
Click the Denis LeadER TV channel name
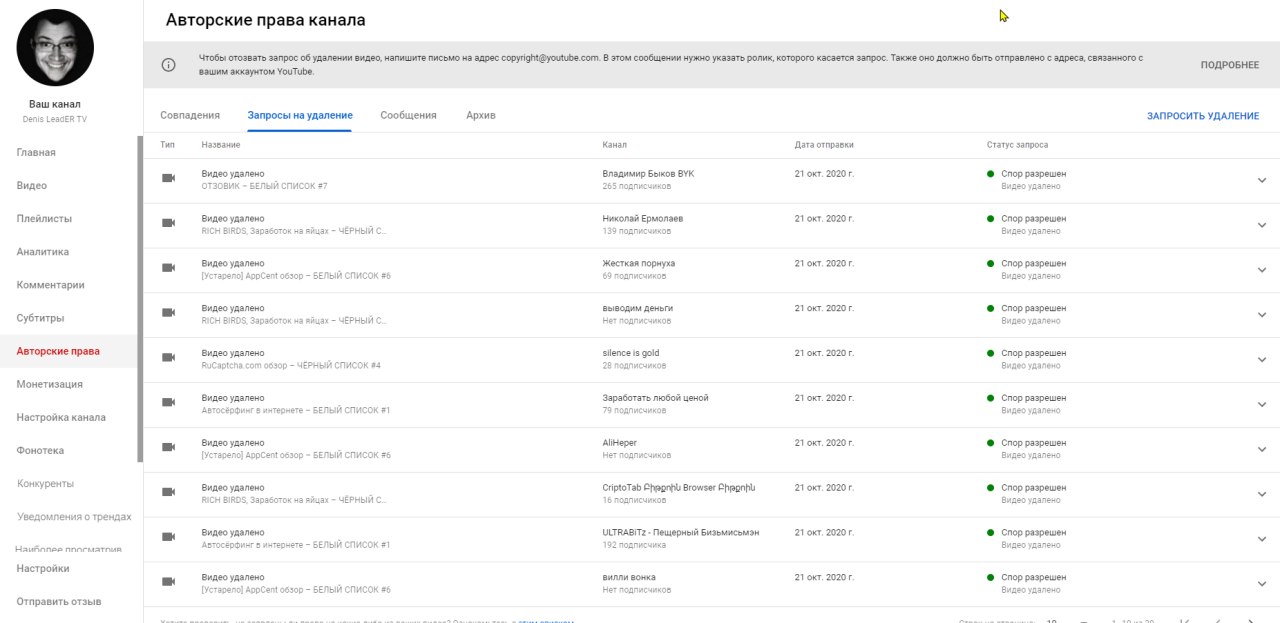point(55,119)
